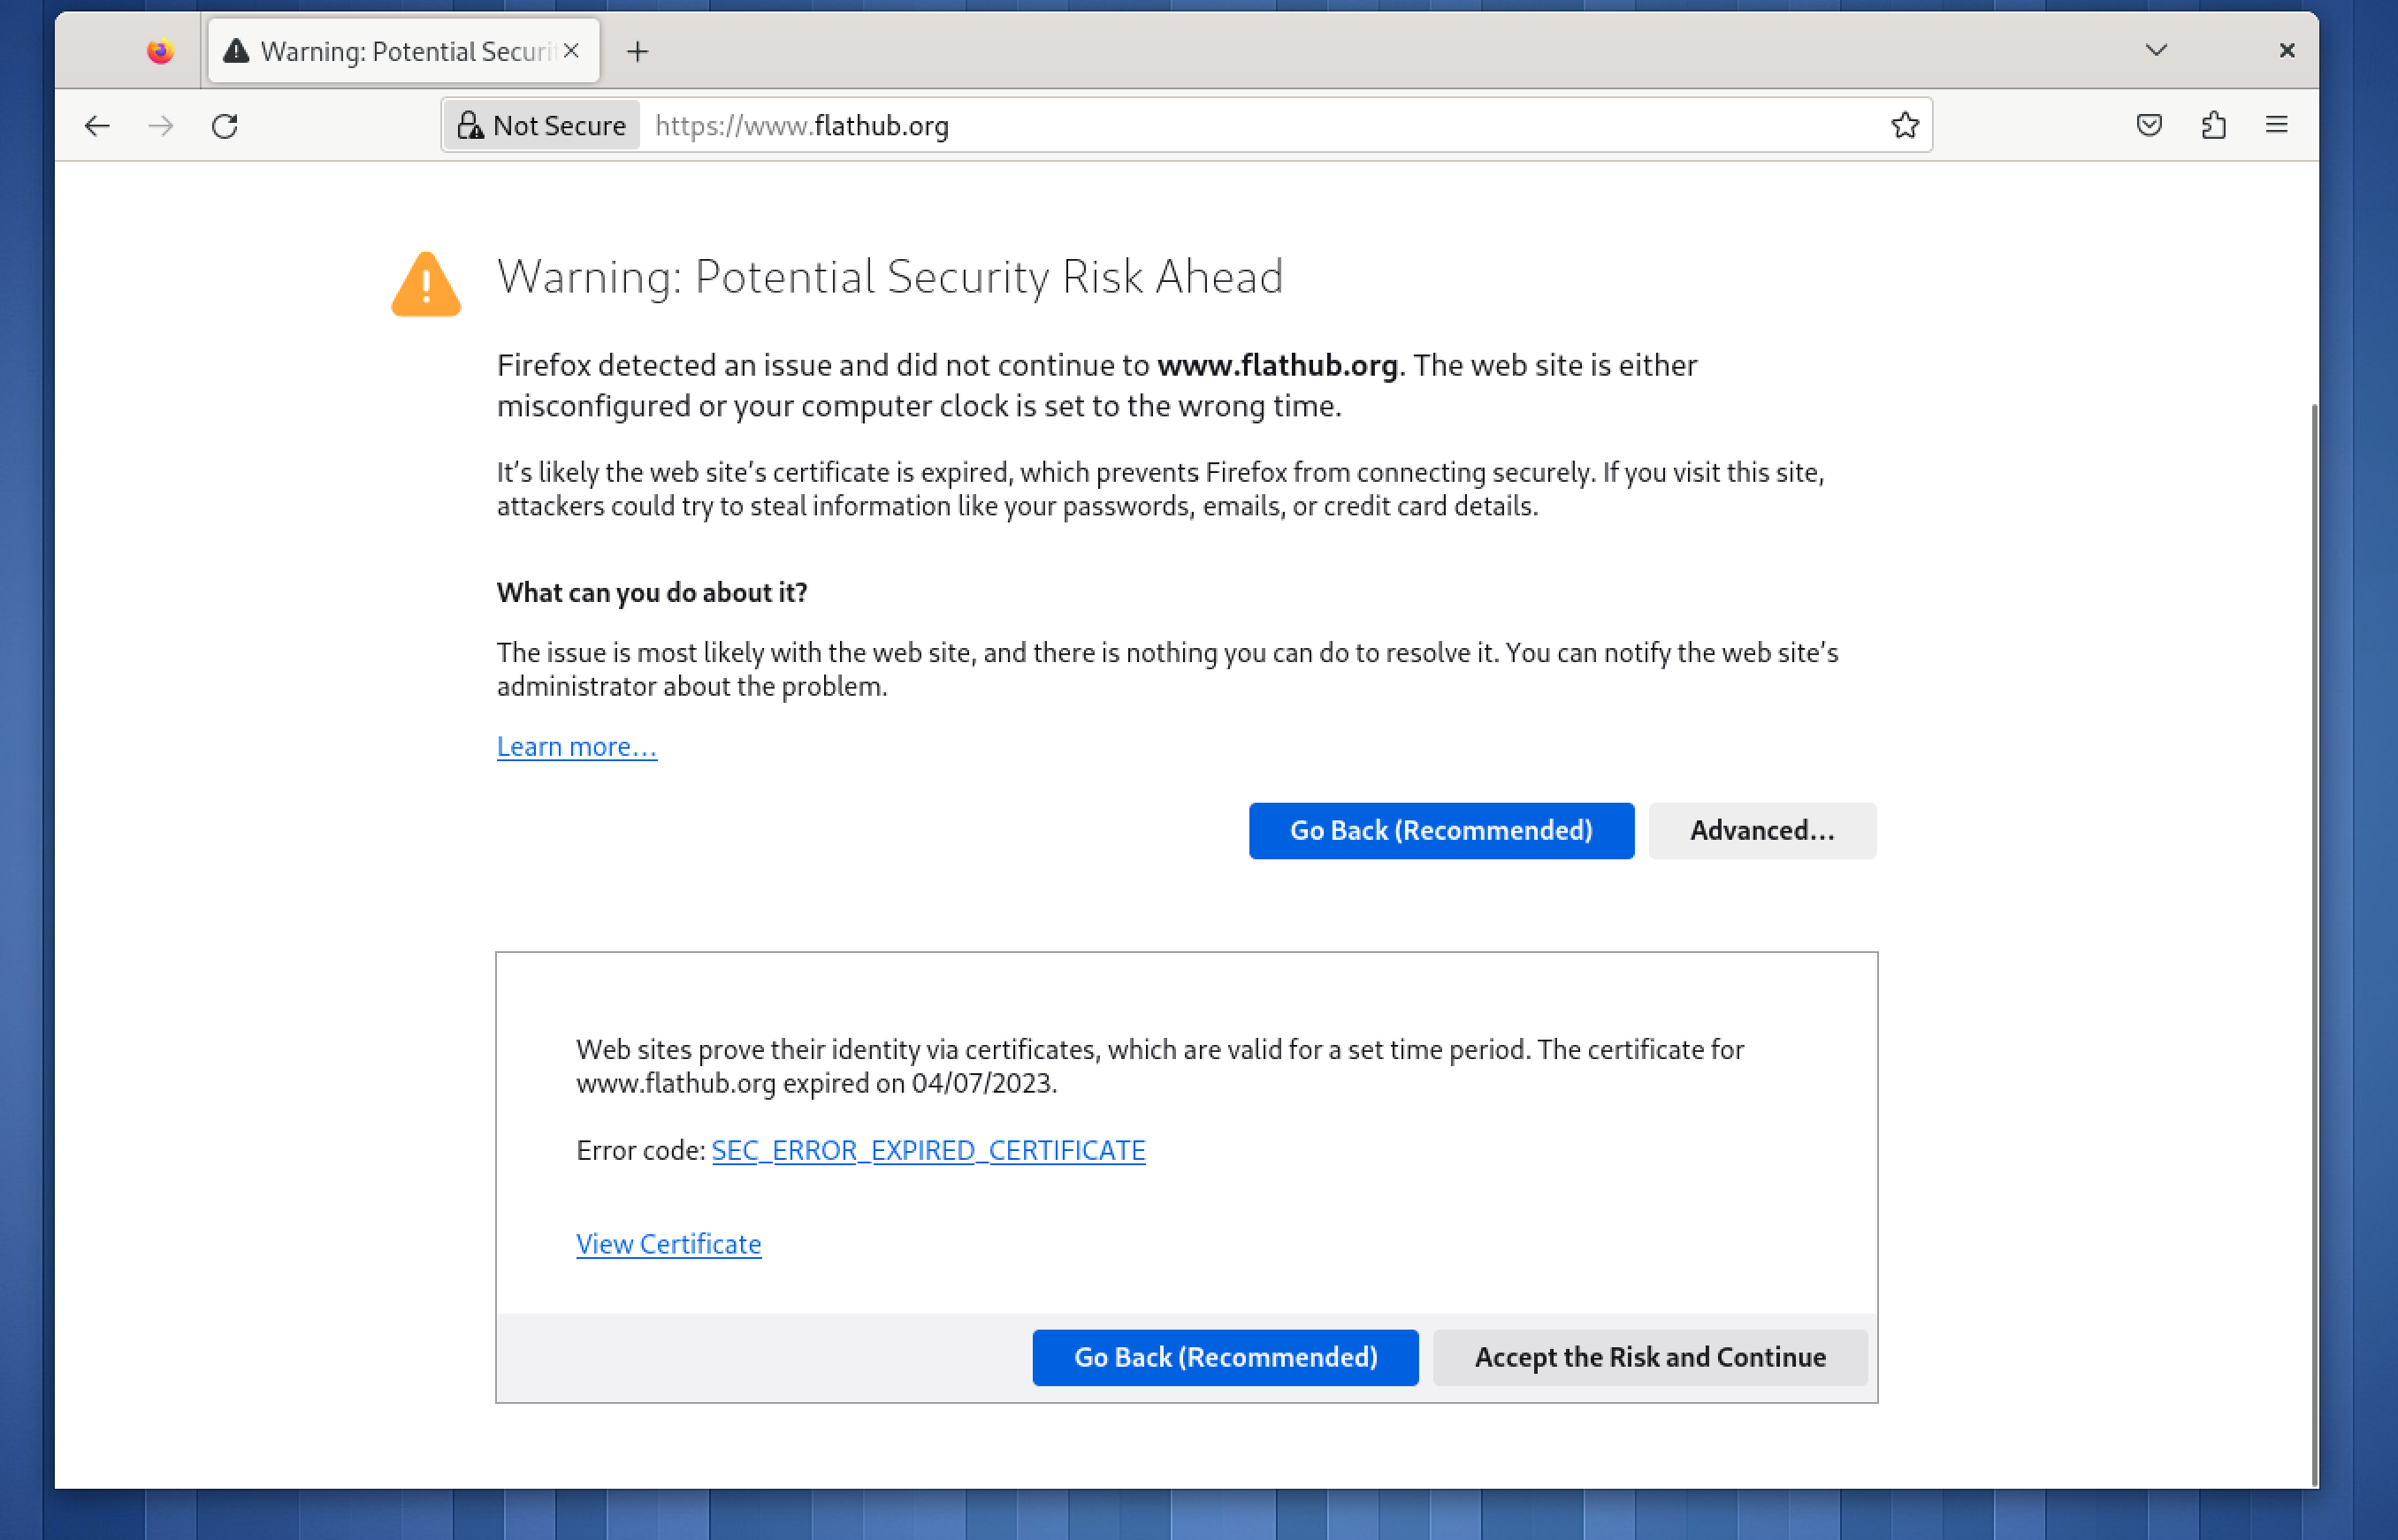Screen dimensions: 2398x1540
Task: Open the Firefox hamburger application menu
Action: (2277, 125)
